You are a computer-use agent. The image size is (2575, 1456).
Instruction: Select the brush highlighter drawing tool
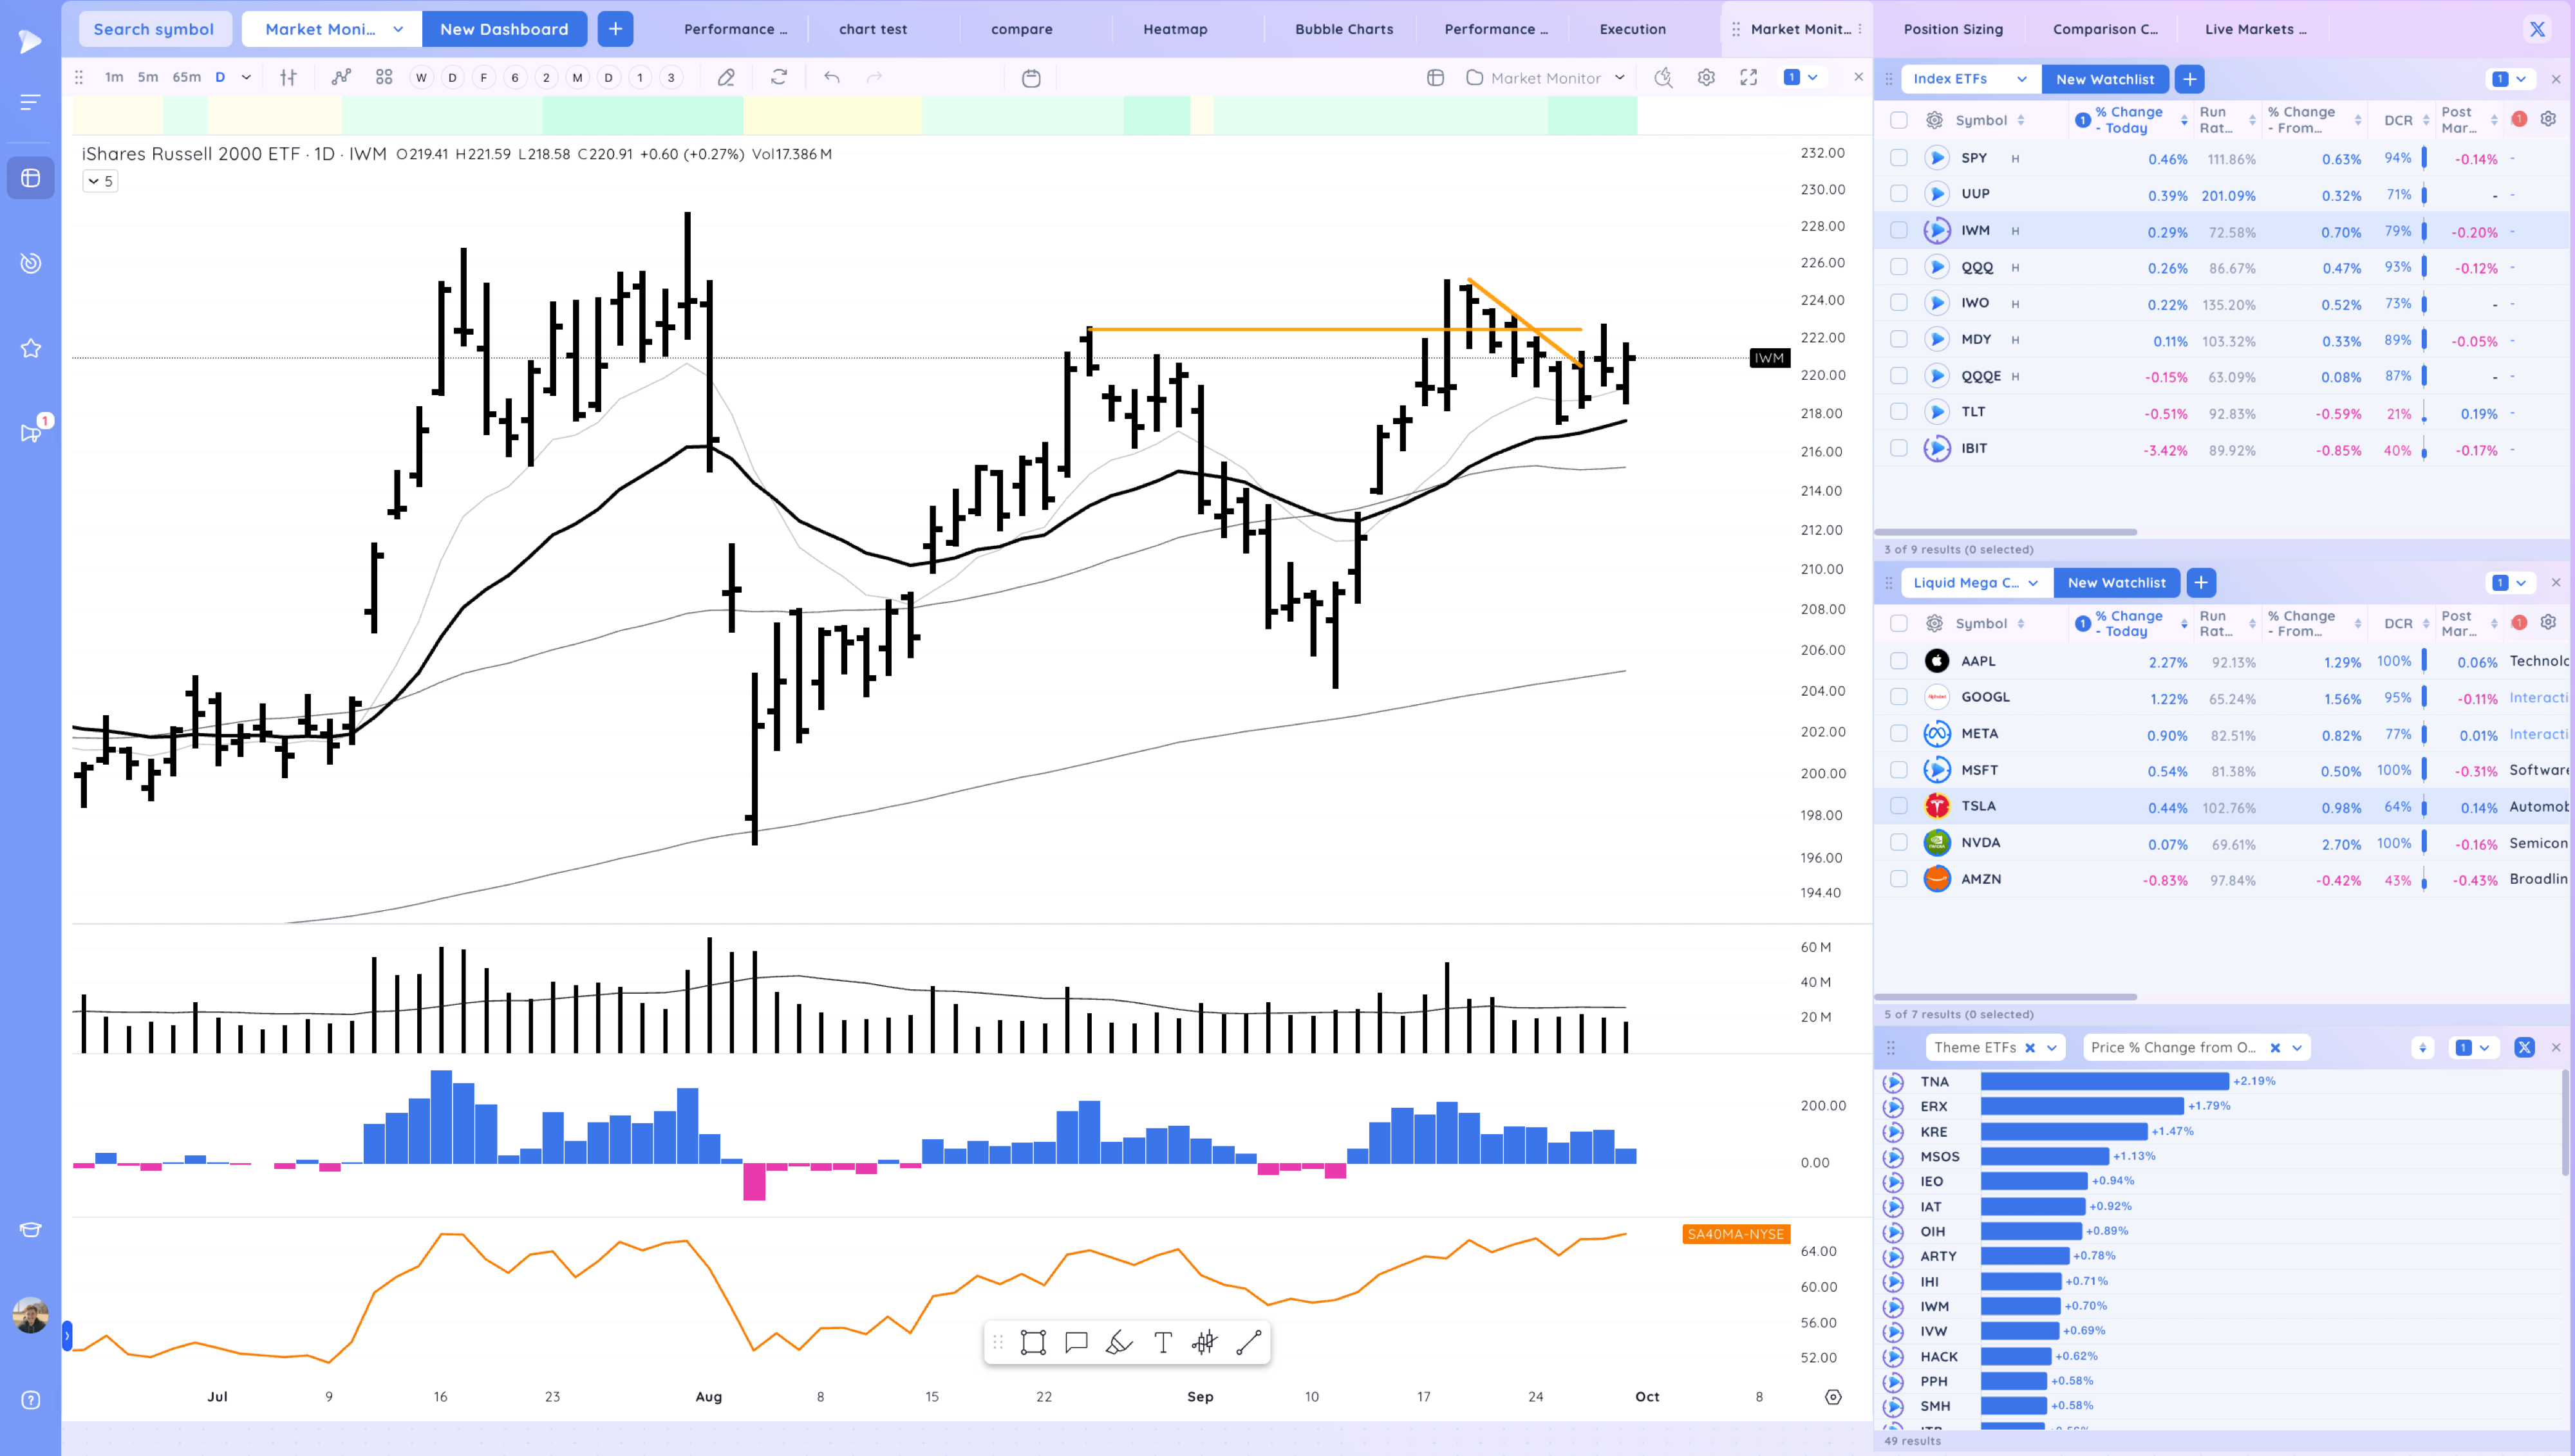[1119, 1342]
